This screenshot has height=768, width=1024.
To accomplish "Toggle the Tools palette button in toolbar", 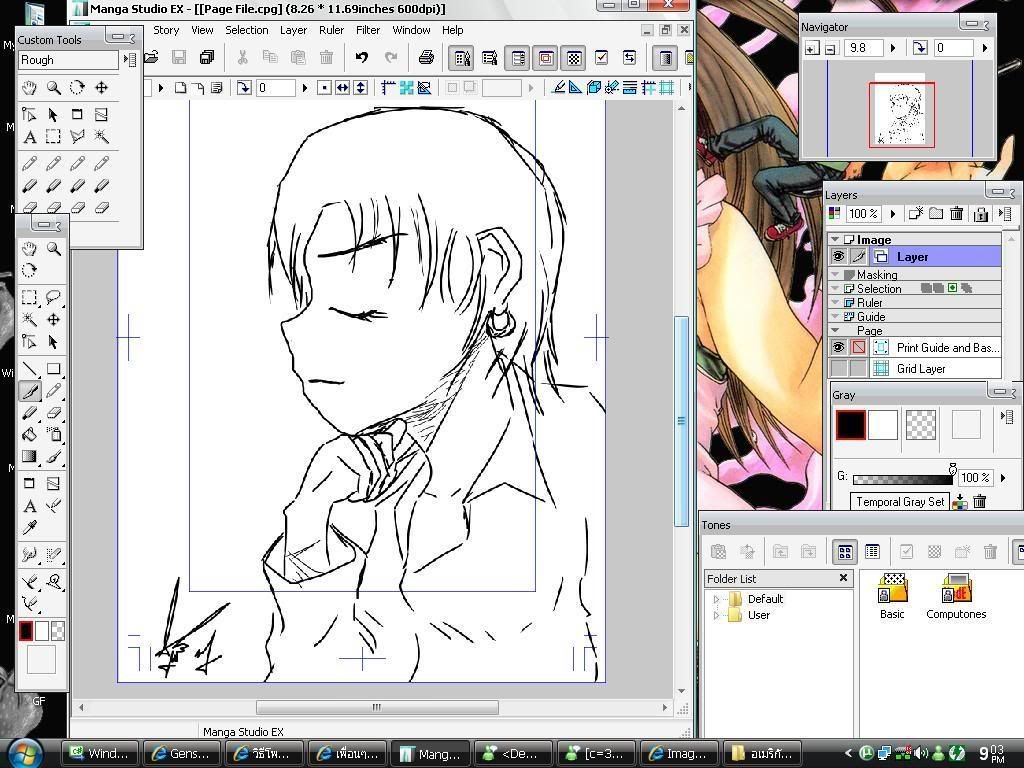I will pyautogui.click(x=462, y=58).
